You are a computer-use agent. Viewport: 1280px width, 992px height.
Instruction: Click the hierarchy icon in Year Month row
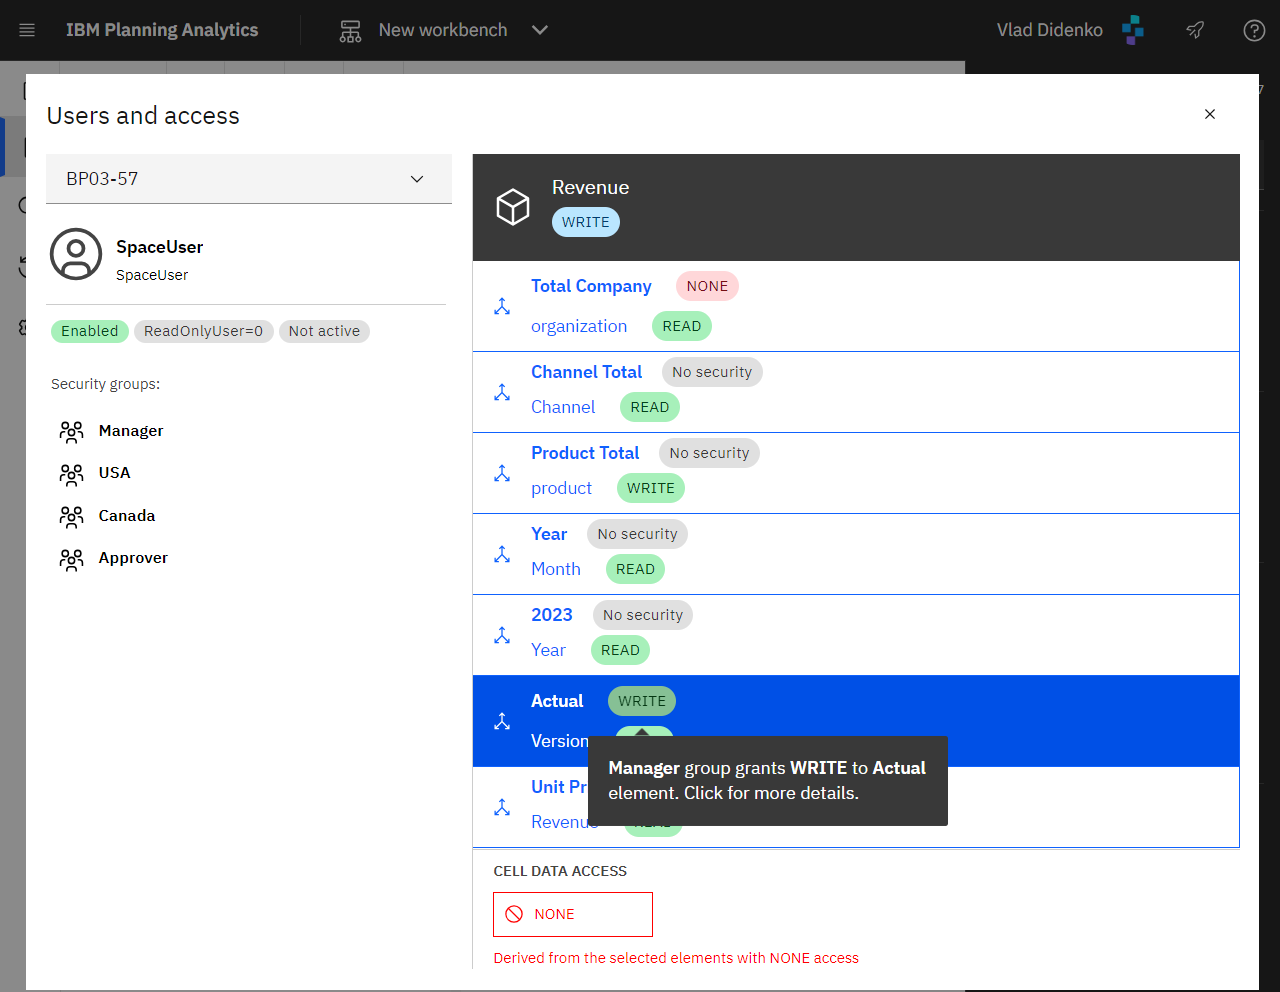coord(502,555)
